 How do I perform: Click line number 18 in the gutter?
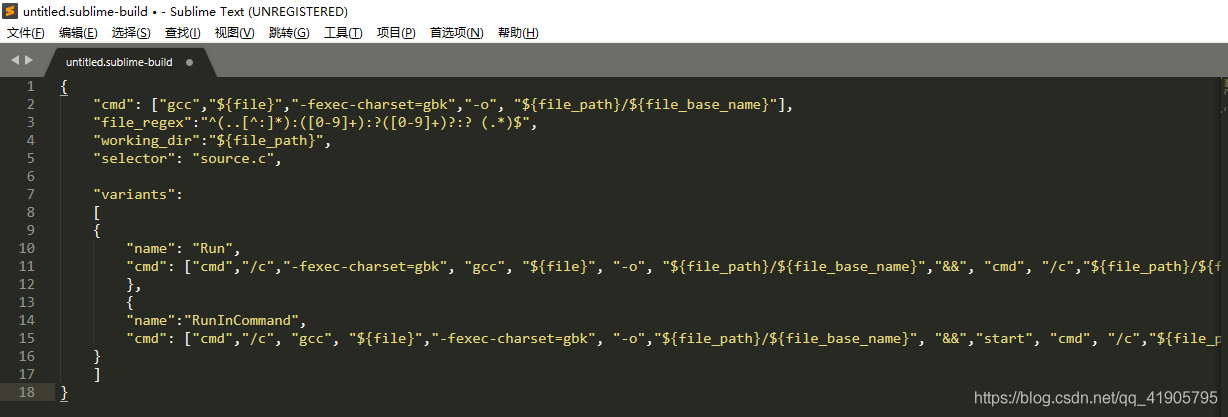27,392
